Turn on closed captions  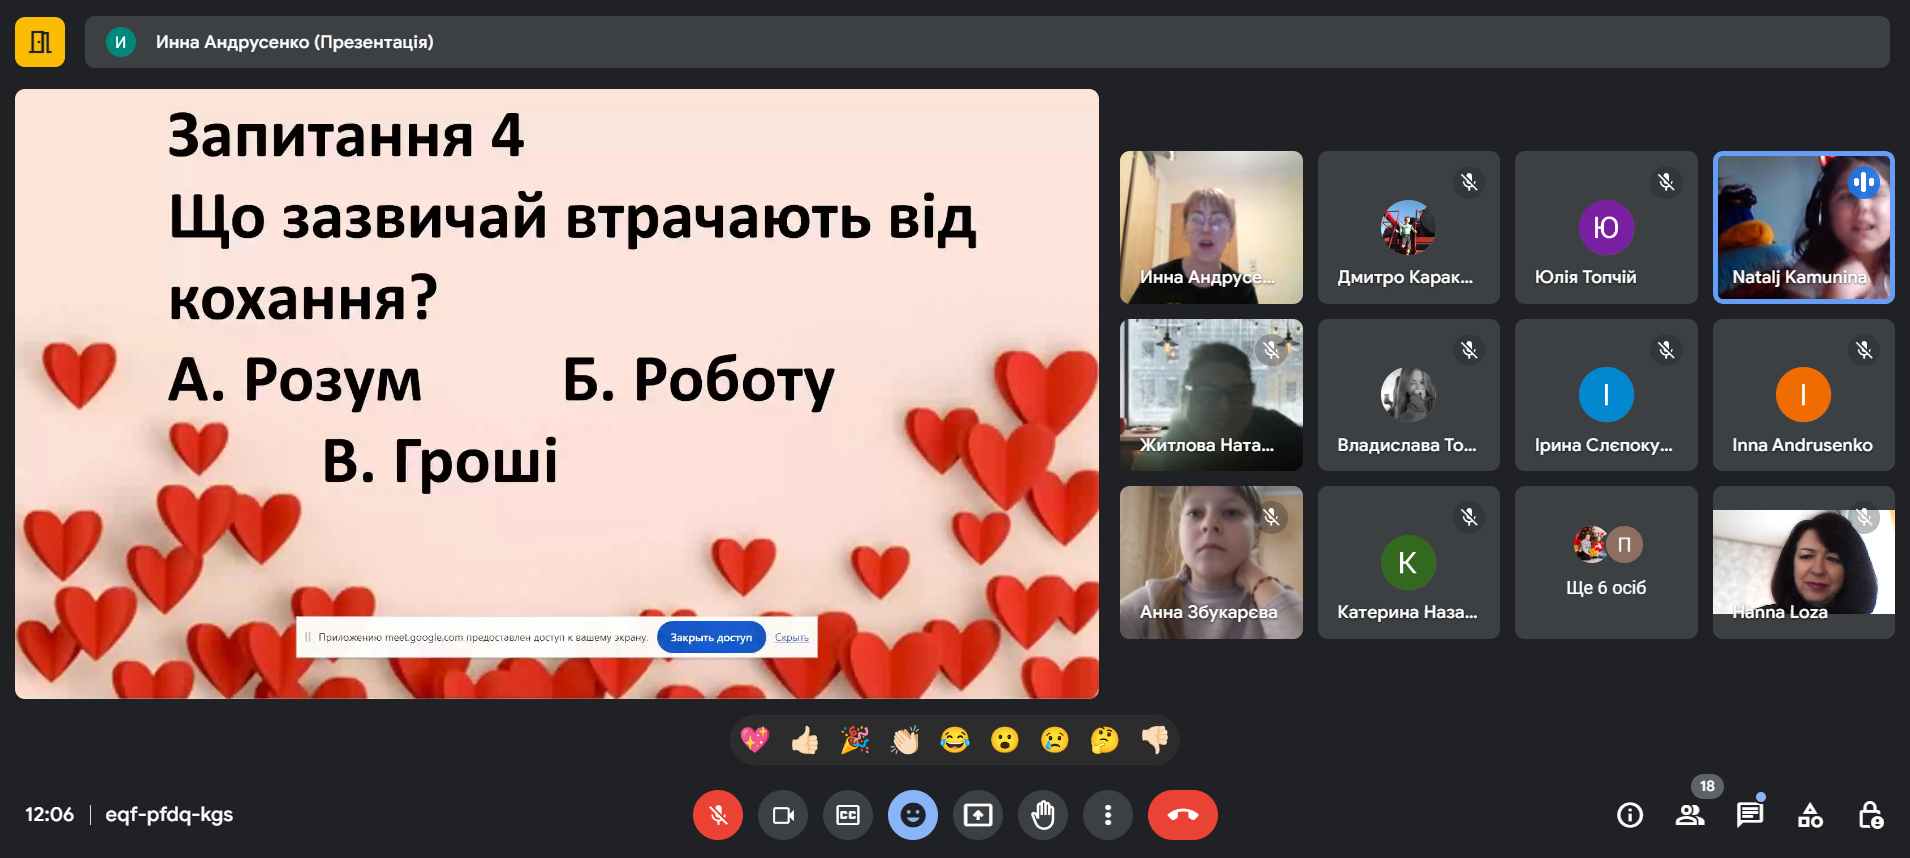(x=848, y=815)
